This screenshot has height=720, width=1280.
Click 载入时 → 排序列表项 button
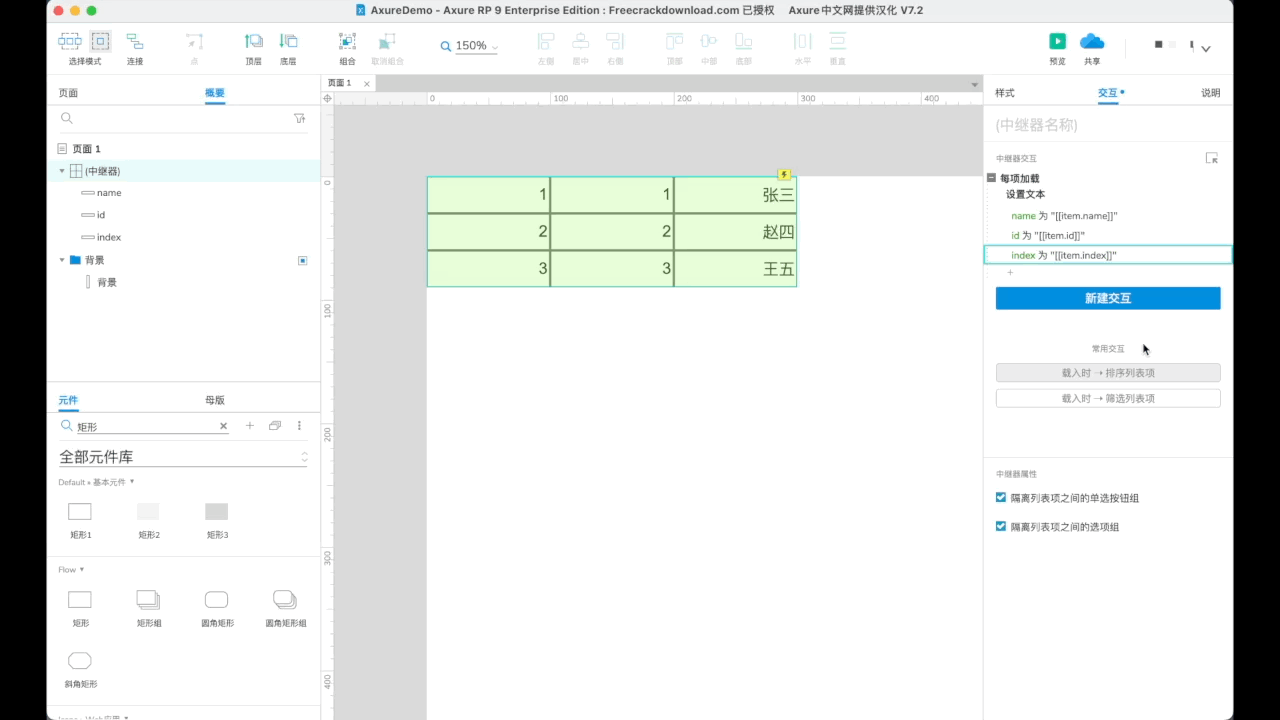click(x=1108, y=373)
